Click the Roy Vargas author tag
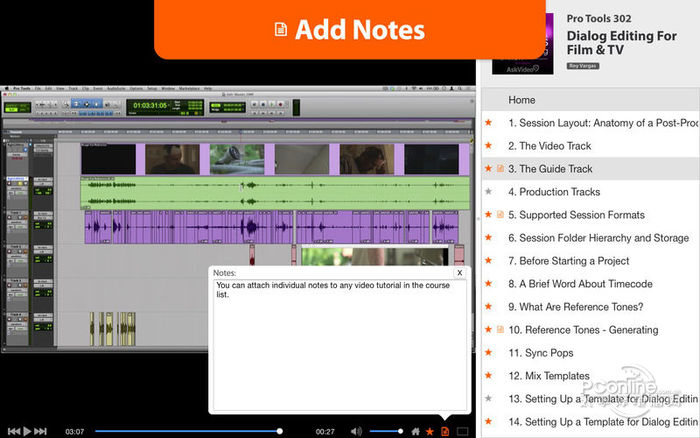 click(583, 66)
